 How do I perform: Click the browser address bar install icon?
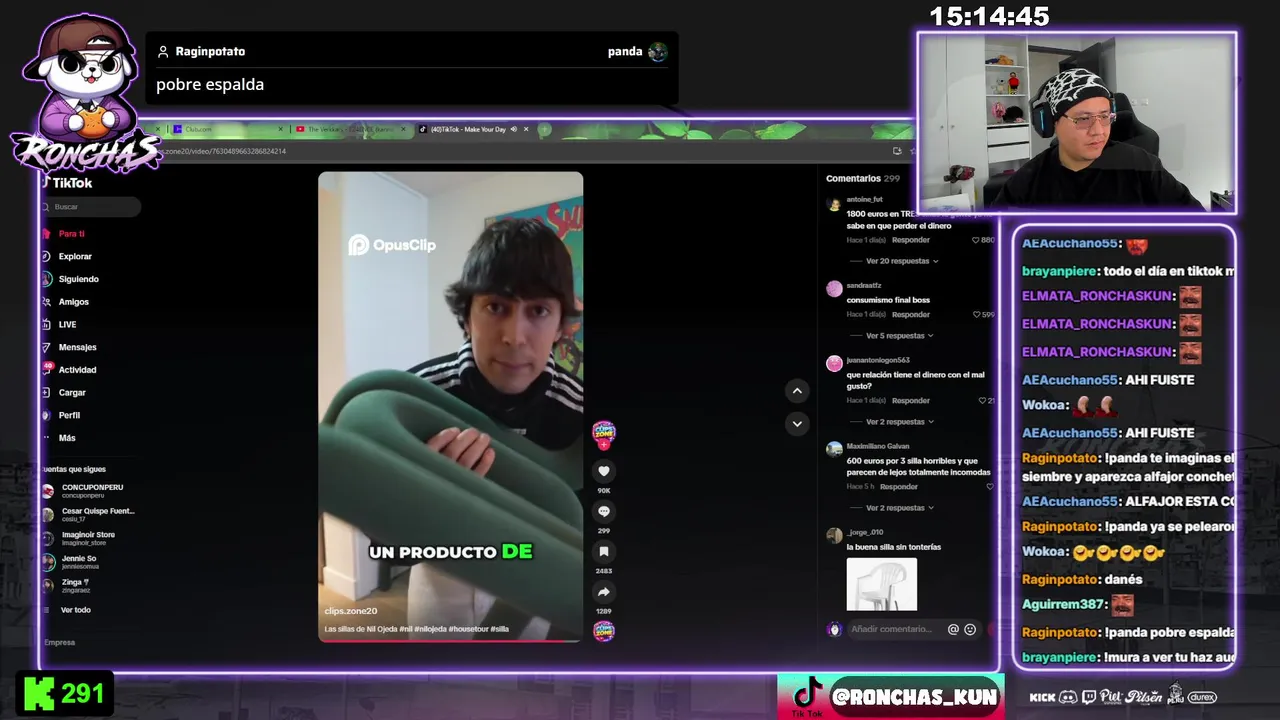click(897, 151)
